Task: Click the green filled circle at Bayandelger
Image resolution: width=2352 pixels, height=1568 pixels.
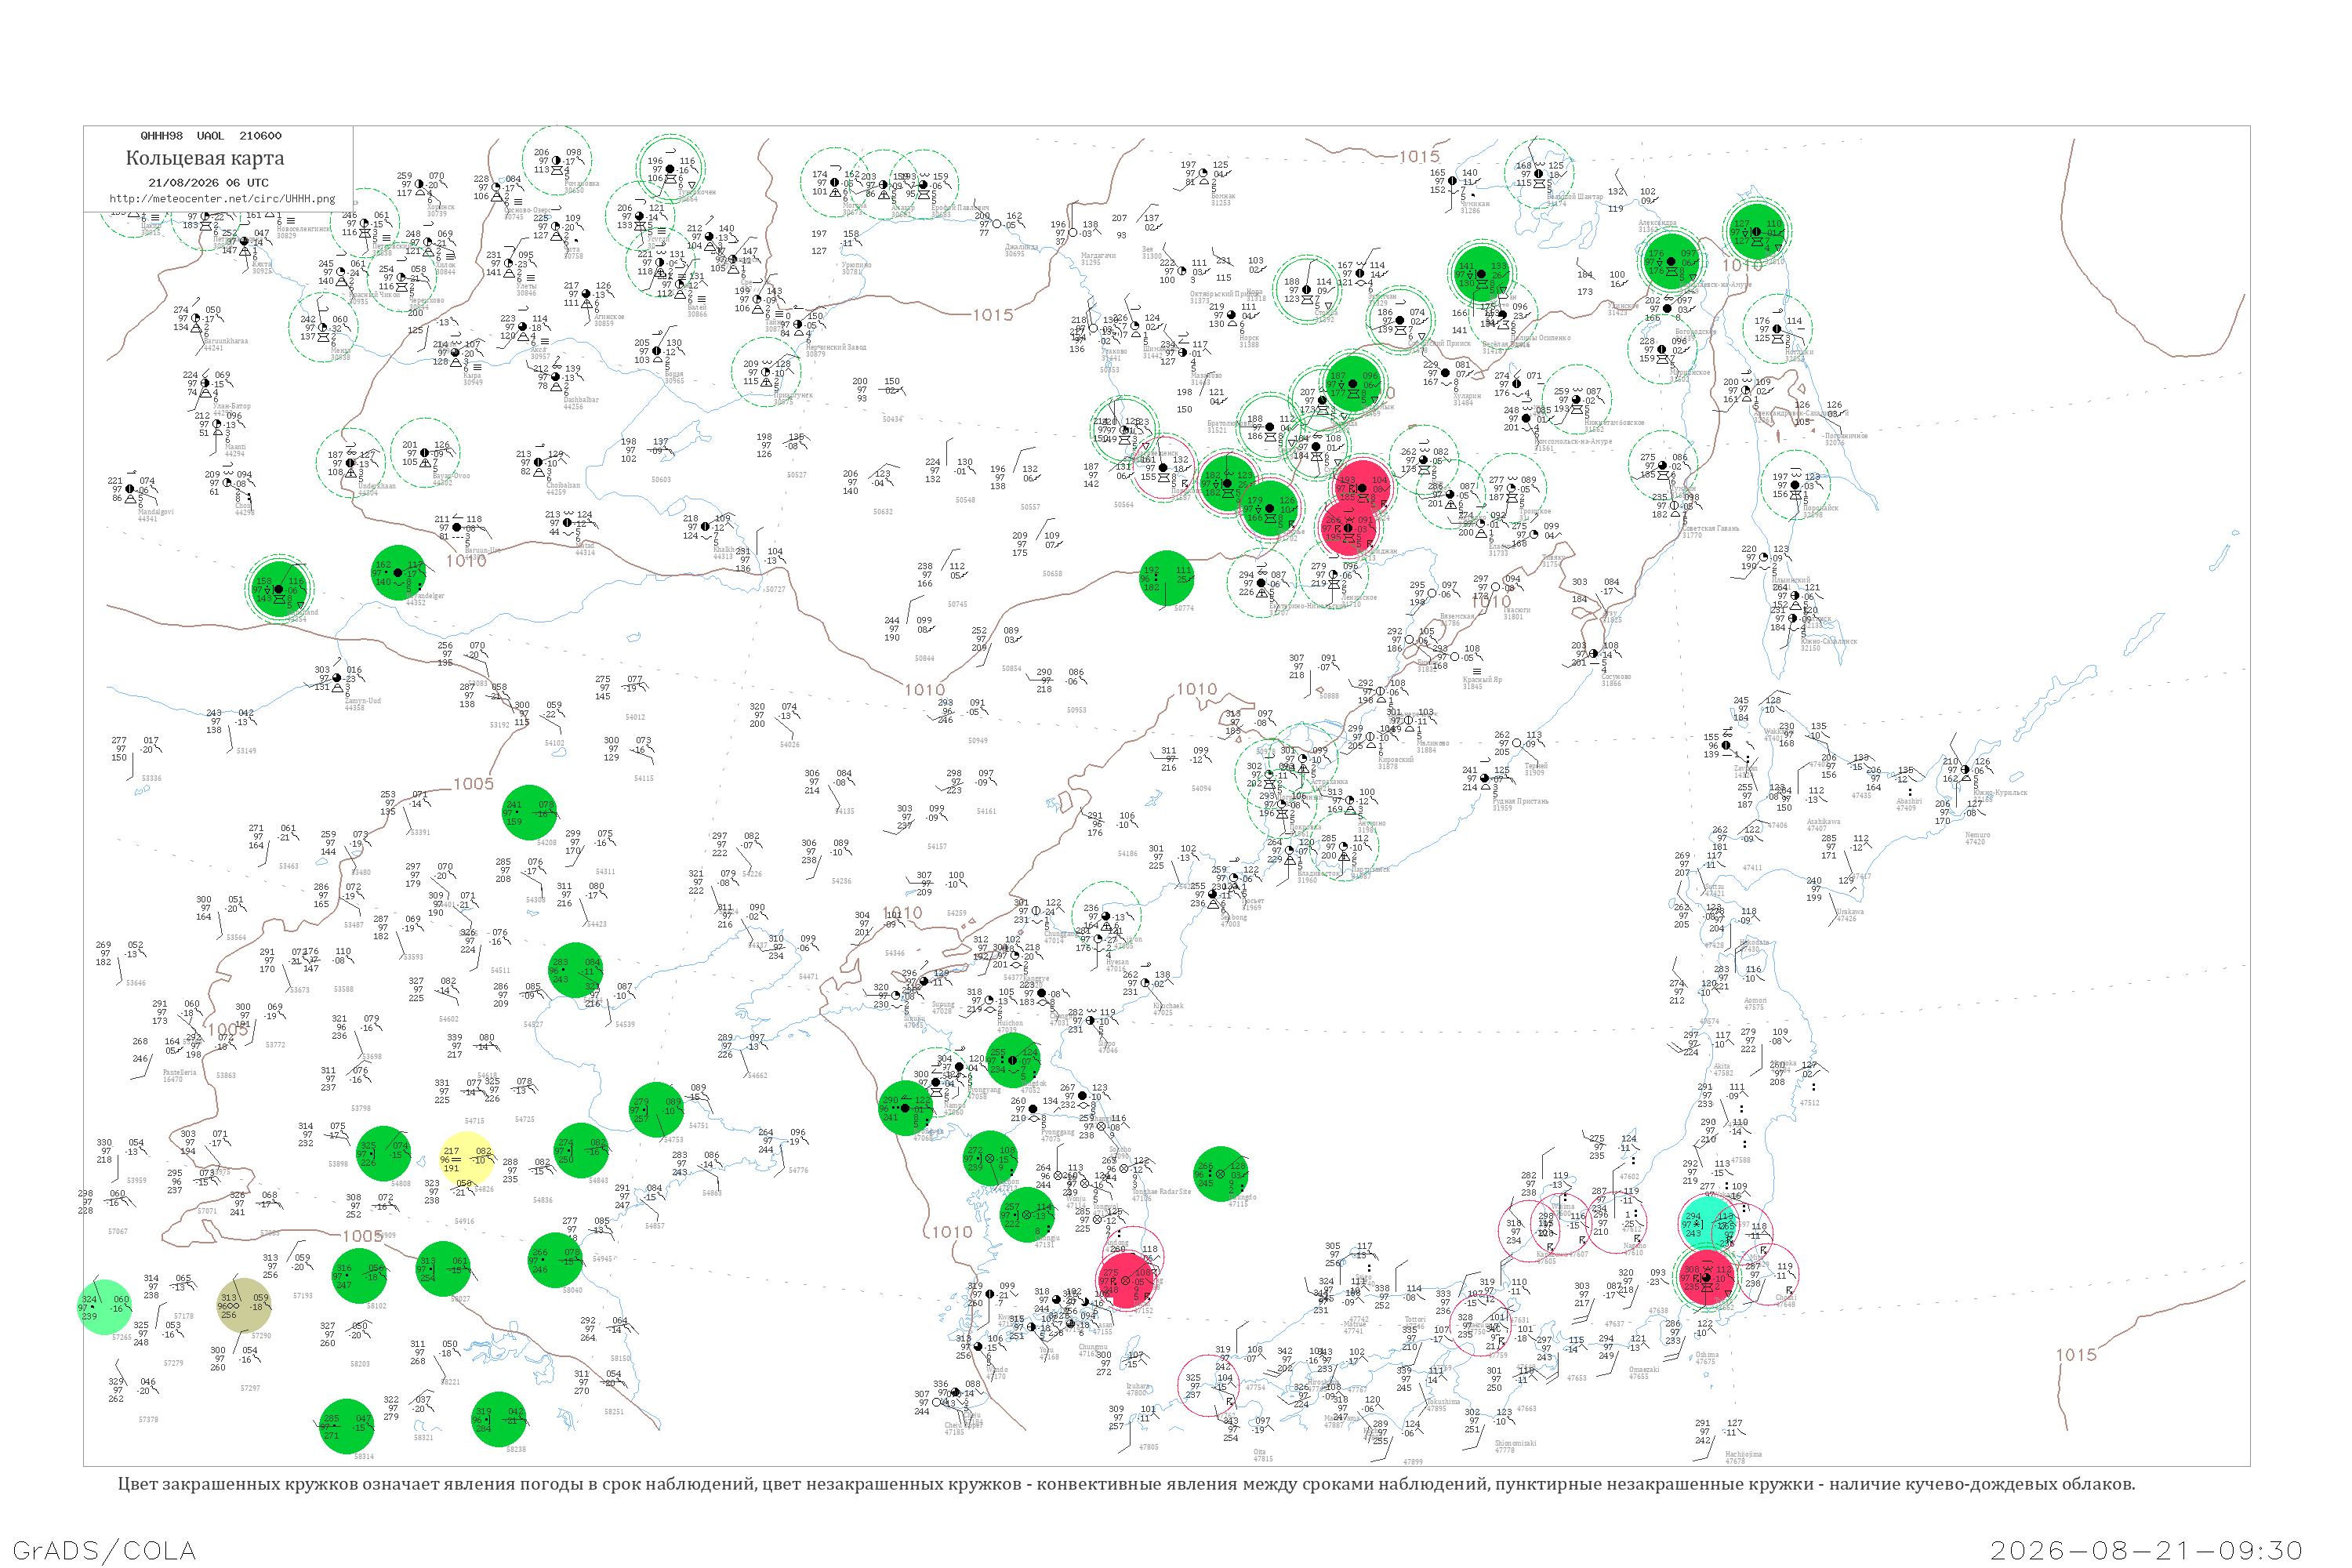Action: pos(398,573)
